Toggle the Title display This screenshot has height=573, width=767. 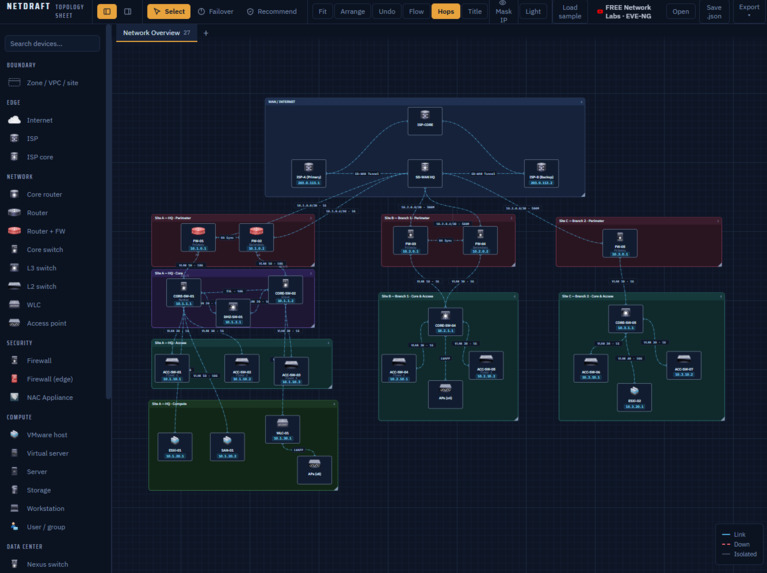474,11
